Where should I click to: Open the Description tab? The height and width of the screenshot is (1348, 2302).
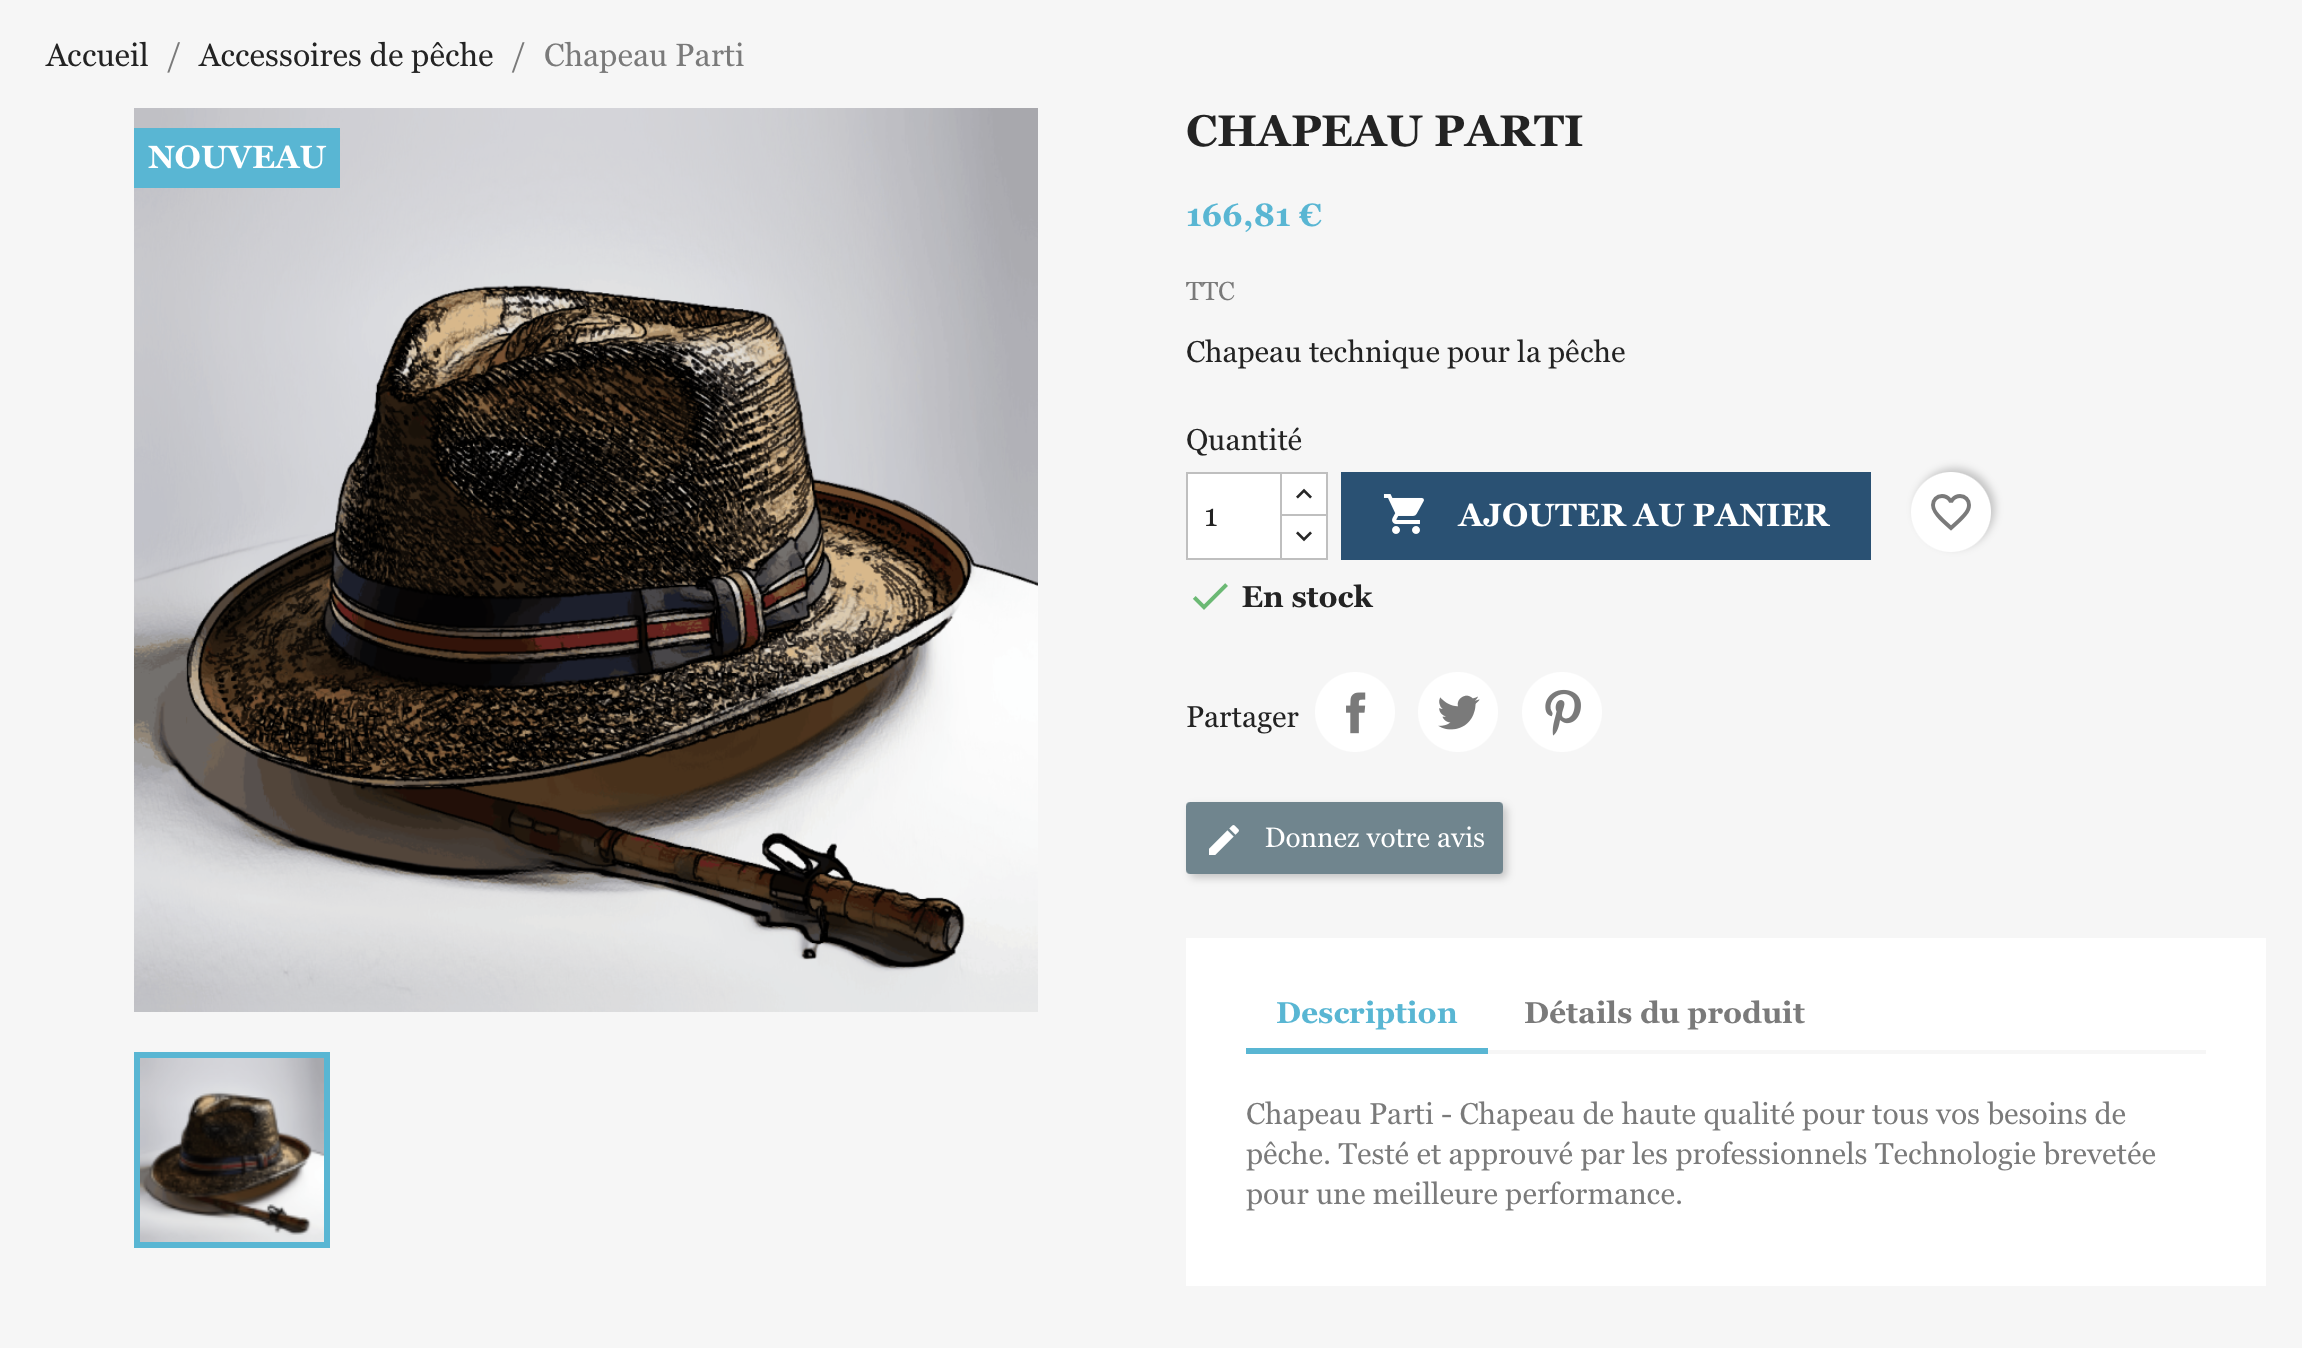click(1366, 1013)
